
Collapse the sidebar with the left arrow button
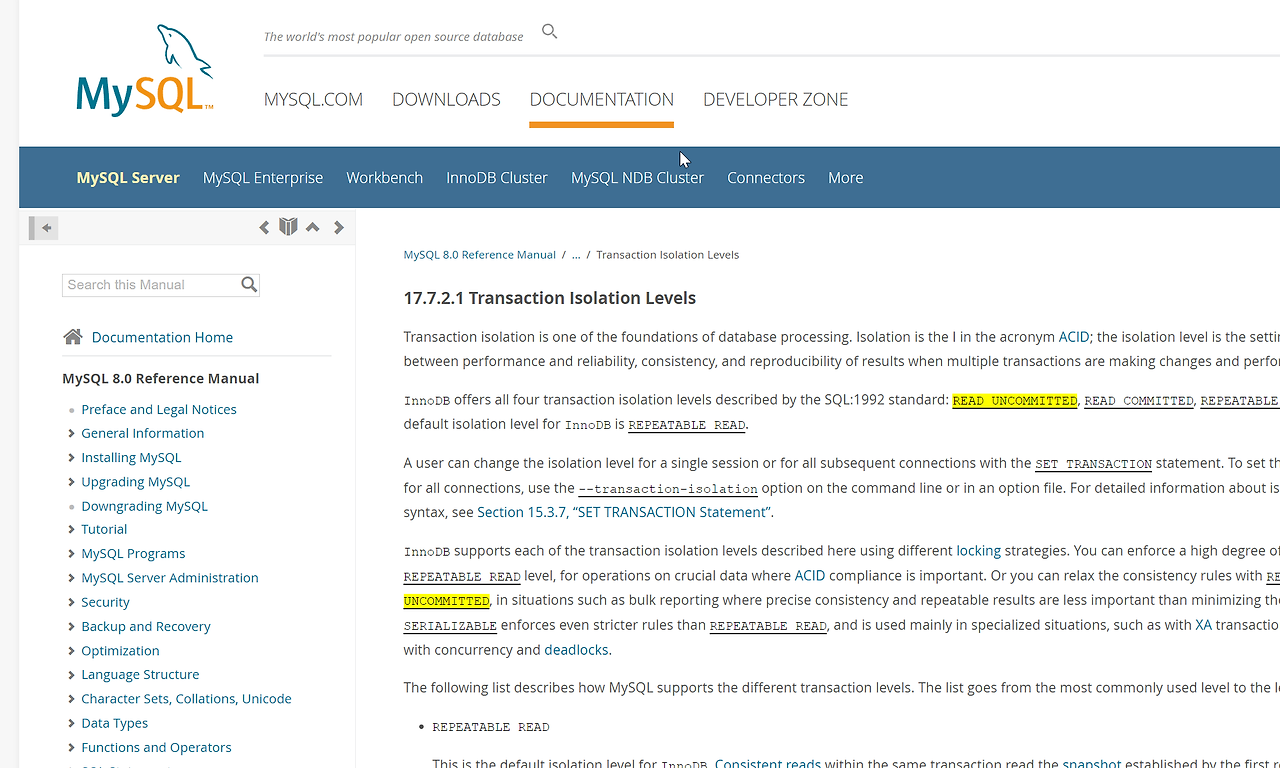pyautogui.click(x=45, y=228)
